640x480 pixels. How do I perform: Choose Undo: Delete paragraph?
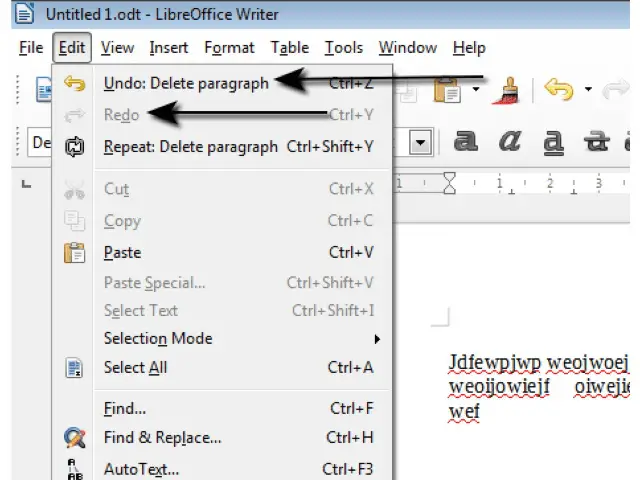pos(222,83)
